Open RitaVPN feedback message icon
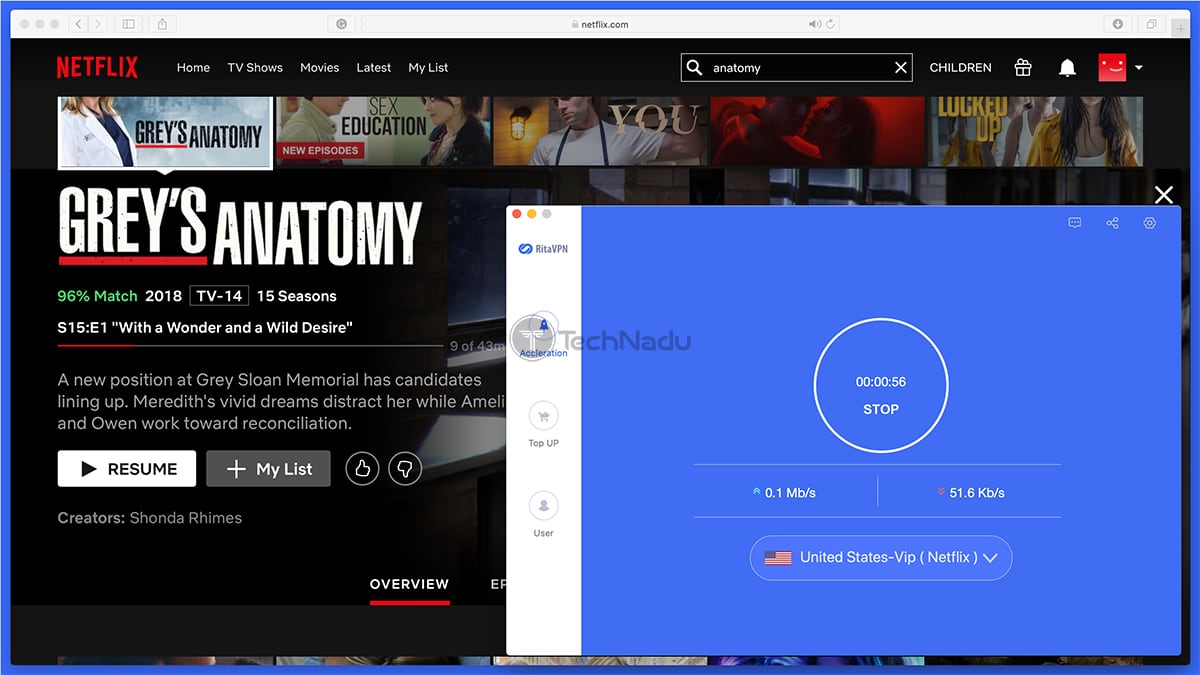Image resolution: width=1200 pixels, height=675 pixels. click(1075, 223)
